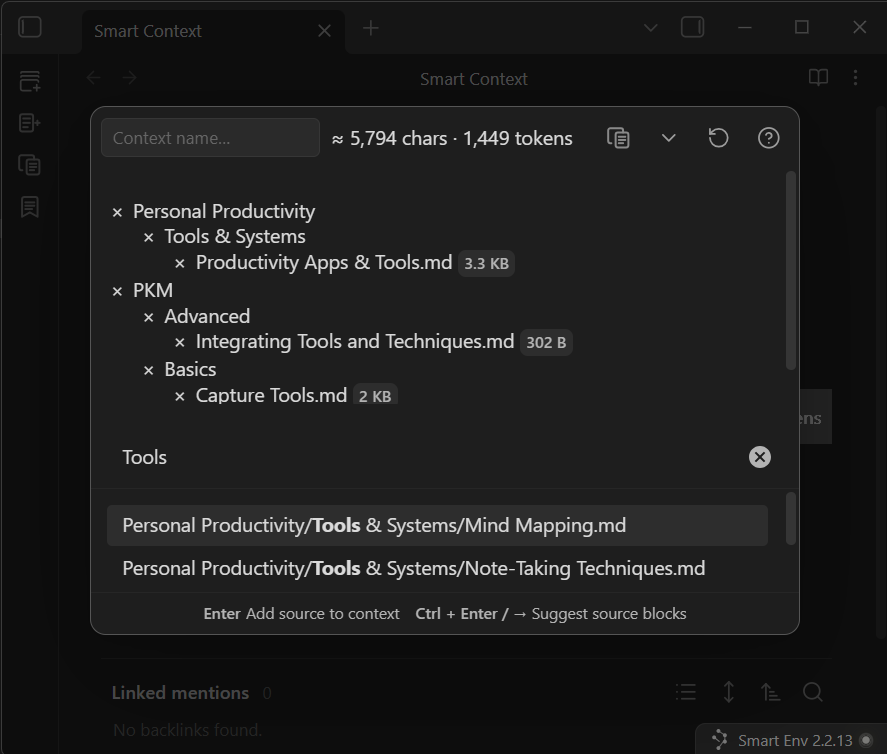Expand the tab list dropdown arrow

(x=650, y=28)
